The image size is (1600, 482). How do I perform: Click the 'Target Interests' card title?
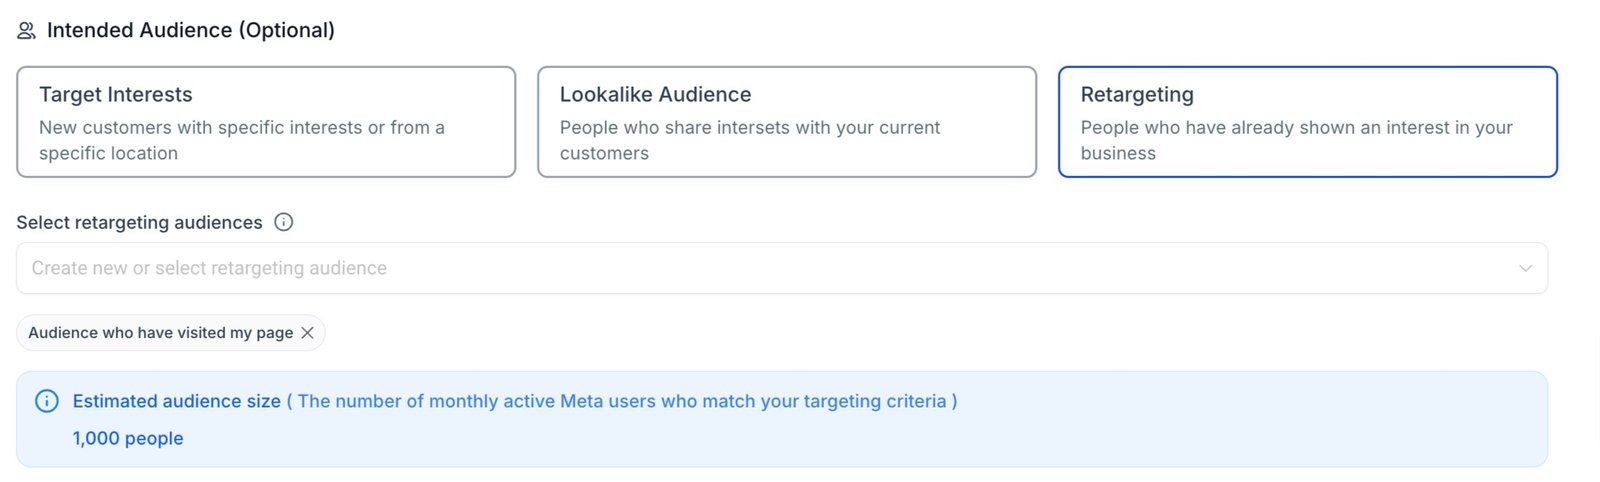[x=116, y=95]
